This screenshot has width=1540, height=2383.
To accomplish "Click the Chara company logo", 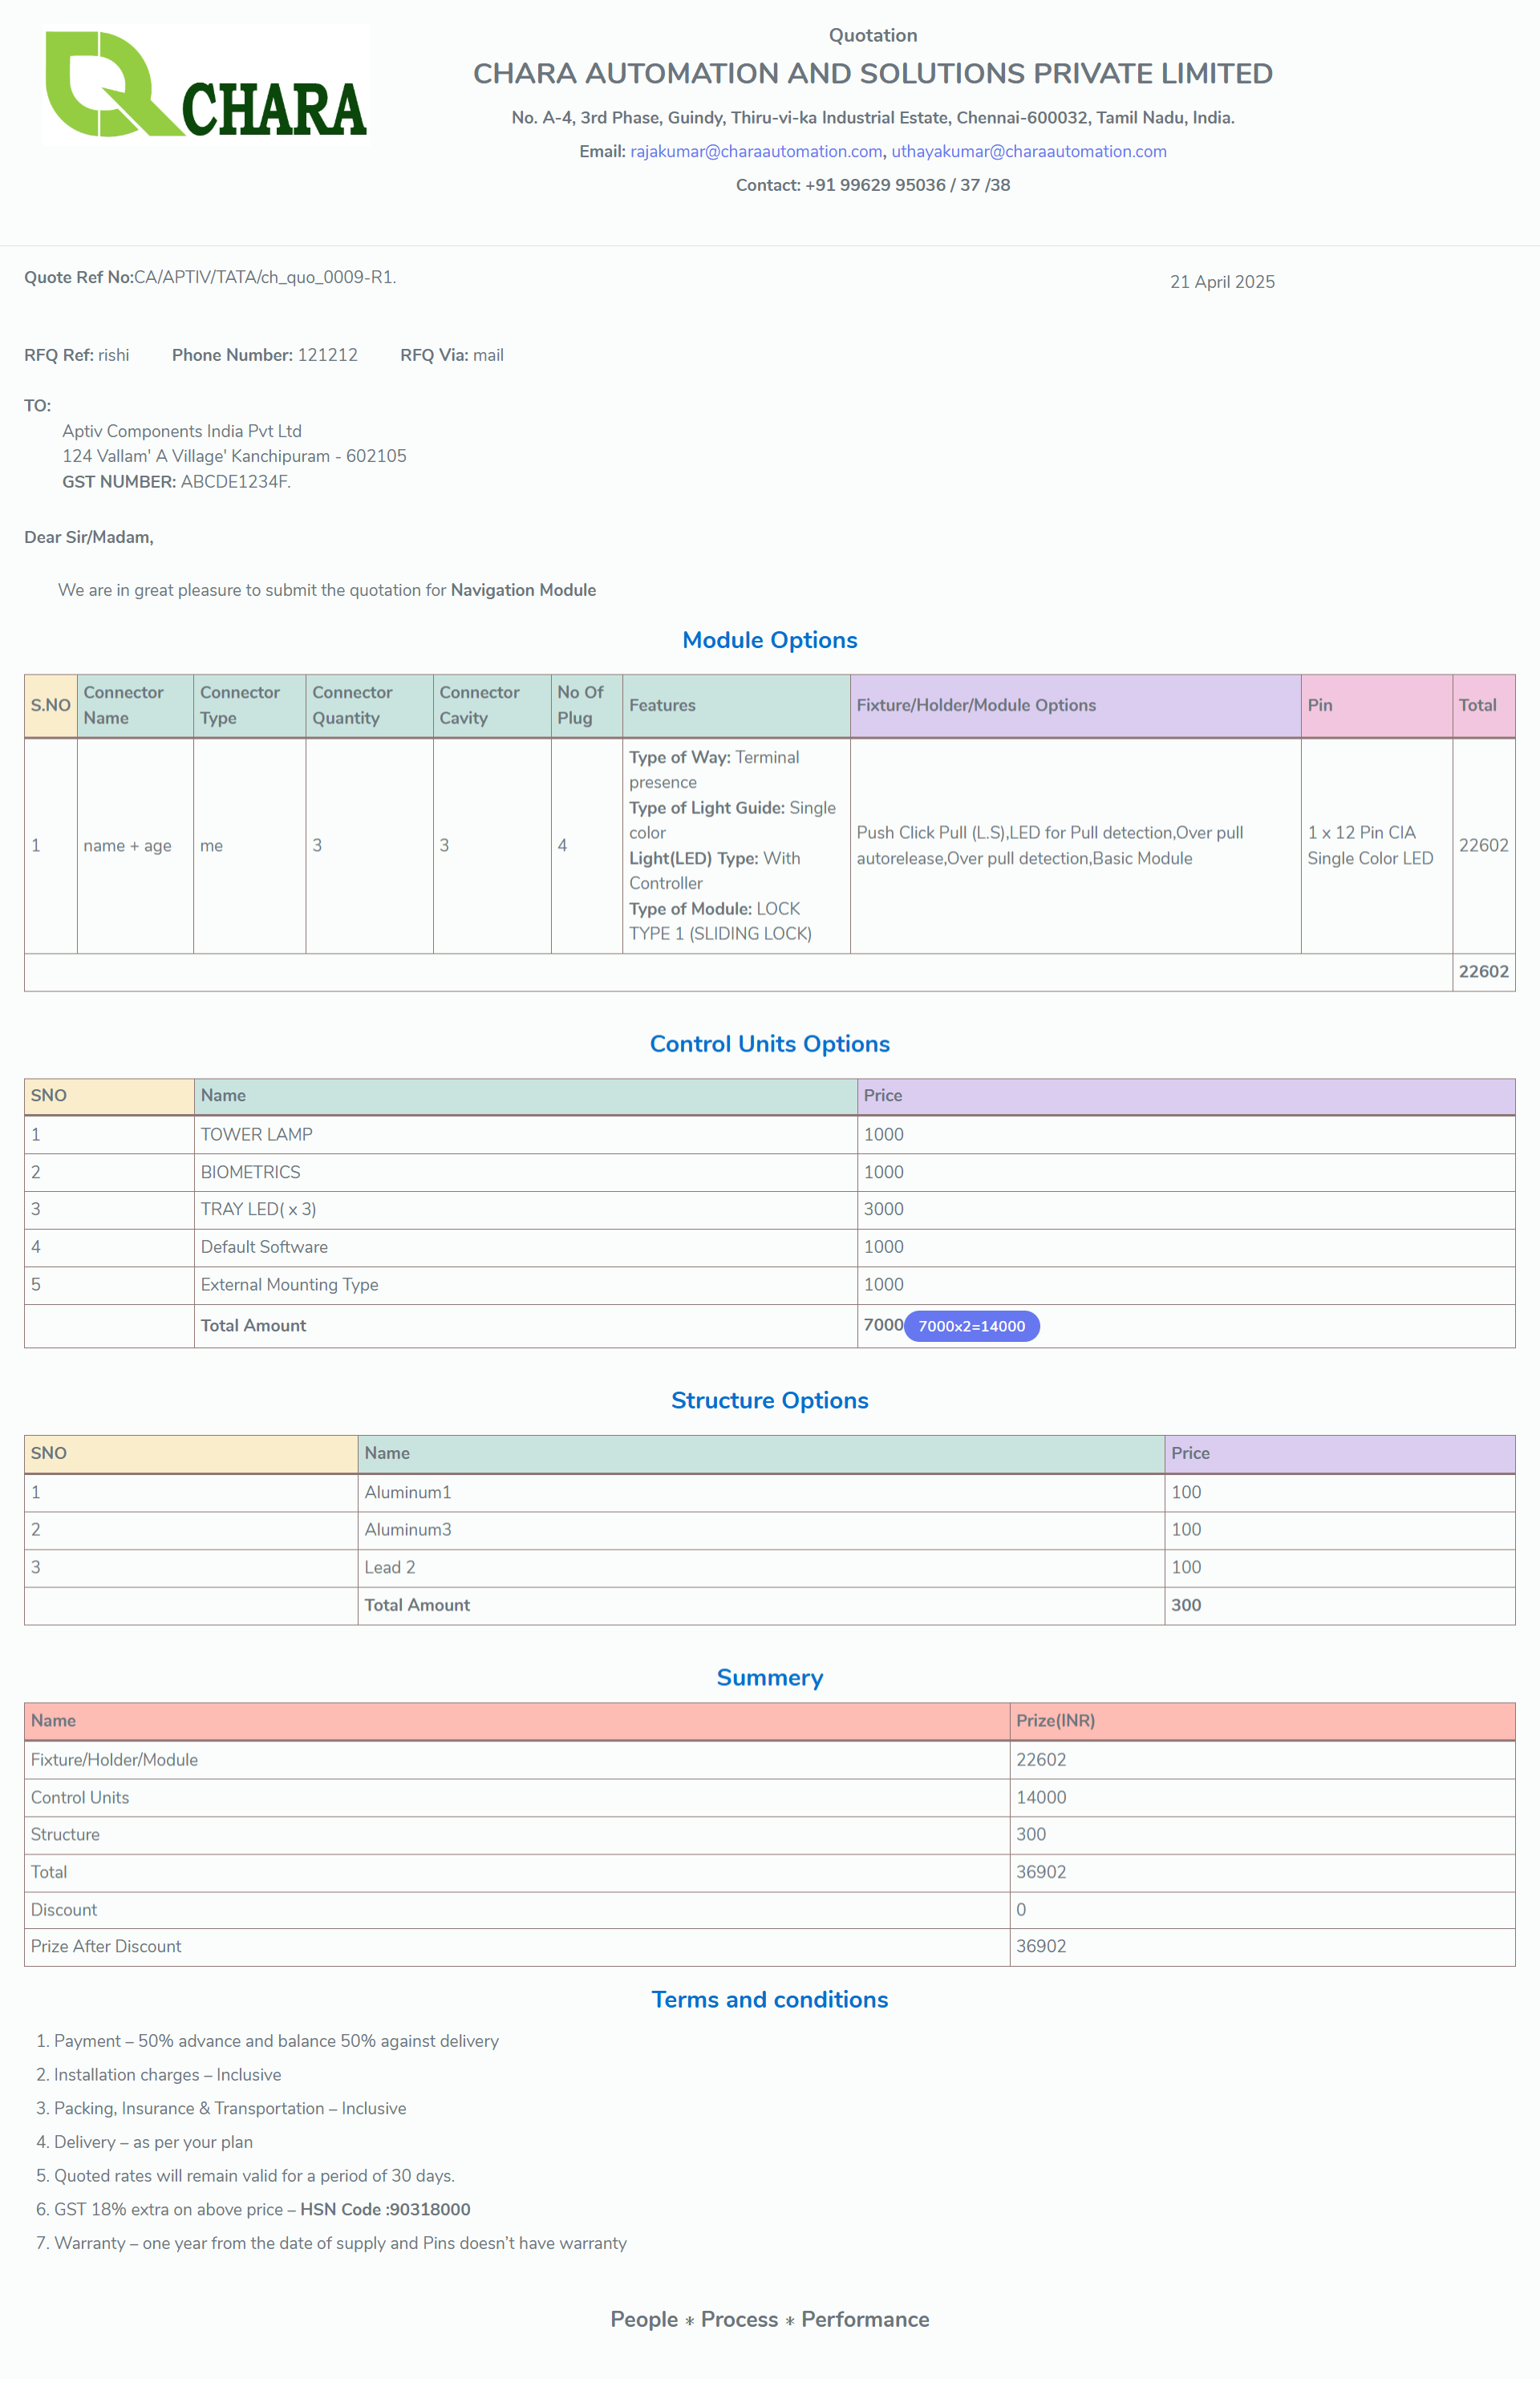I will [206, 86].
